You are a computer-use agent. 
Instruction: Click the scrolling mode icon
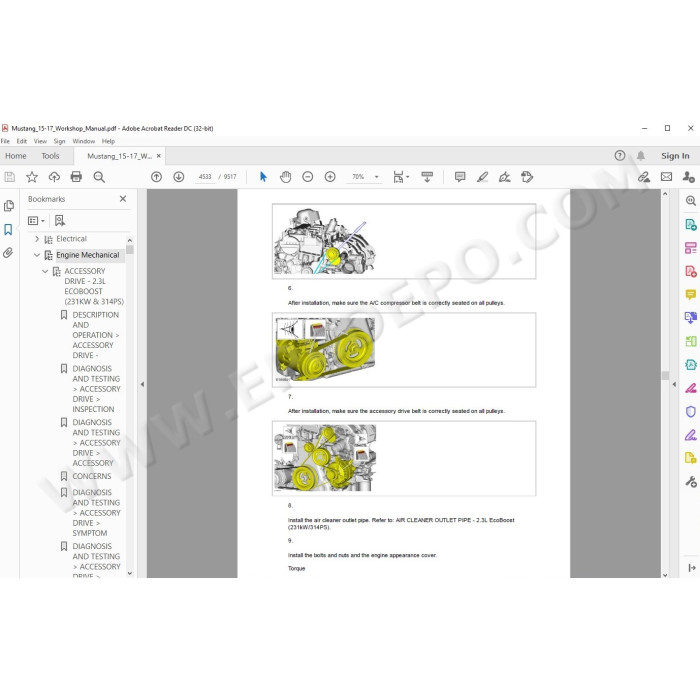coord(427,177)
